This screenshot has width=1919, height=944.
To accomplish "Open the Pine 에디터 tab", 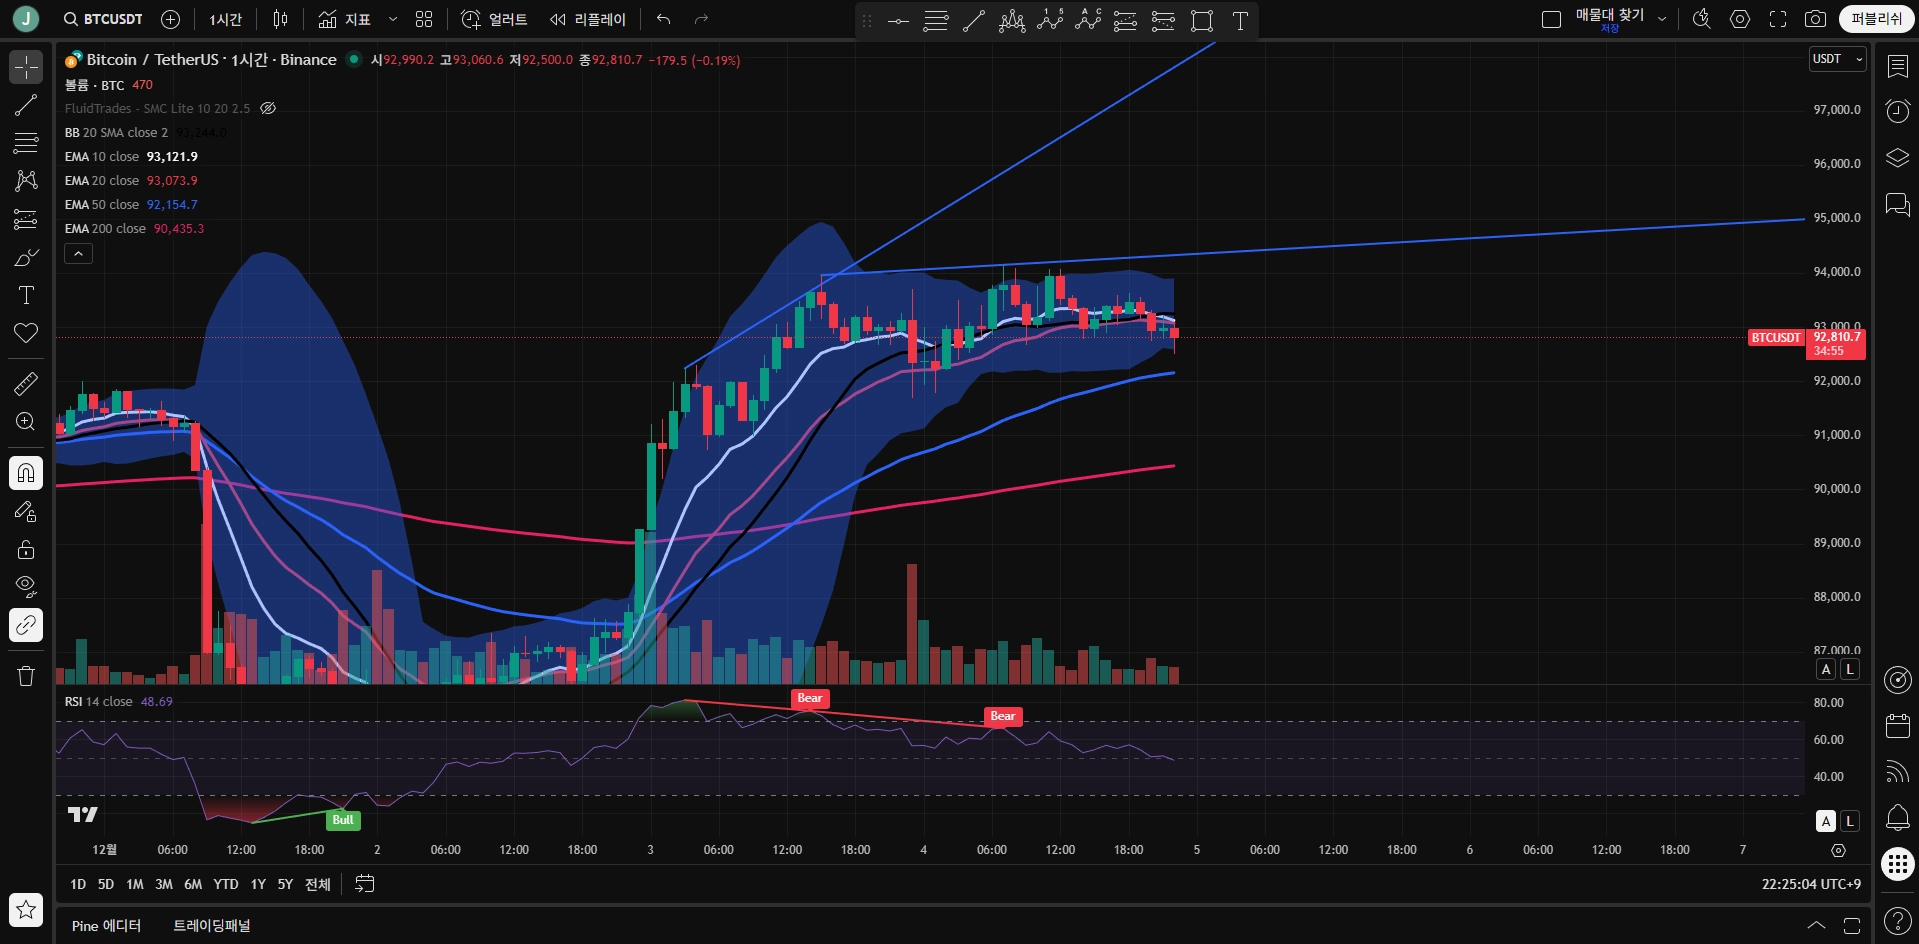I will point(106,926).
